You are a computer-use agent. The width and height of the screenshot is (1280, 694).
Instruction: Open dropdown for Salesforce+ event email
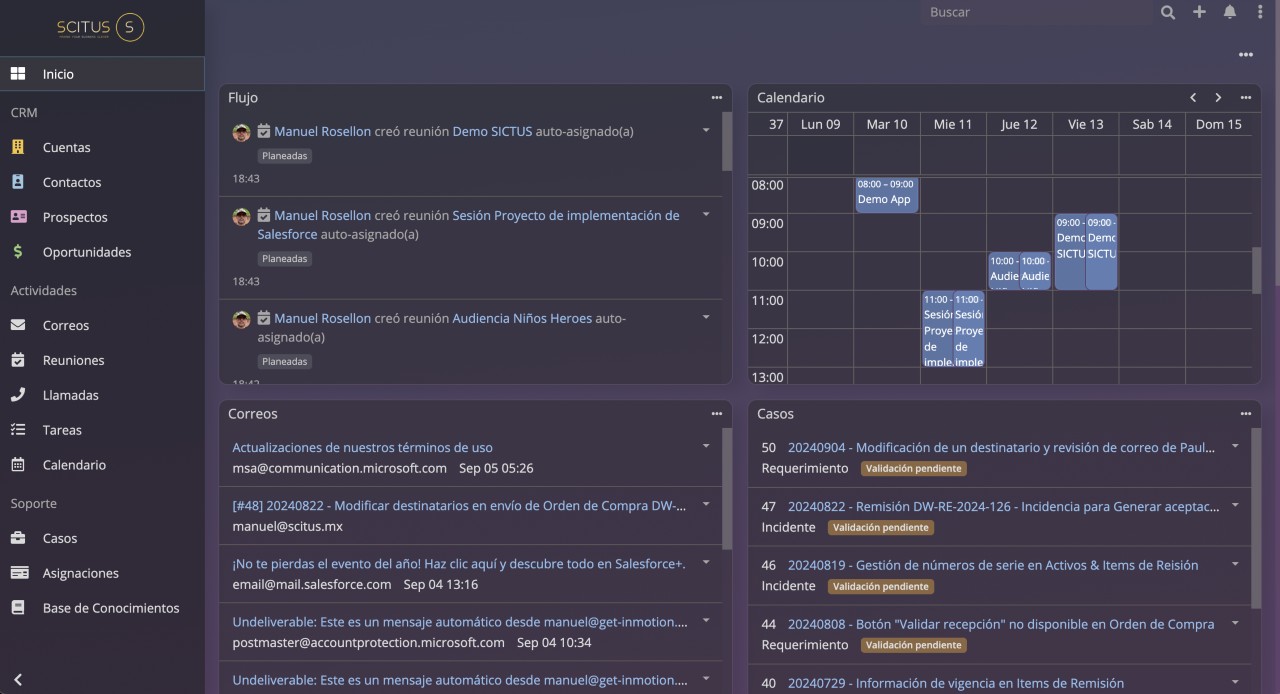(x=706, y=563)
